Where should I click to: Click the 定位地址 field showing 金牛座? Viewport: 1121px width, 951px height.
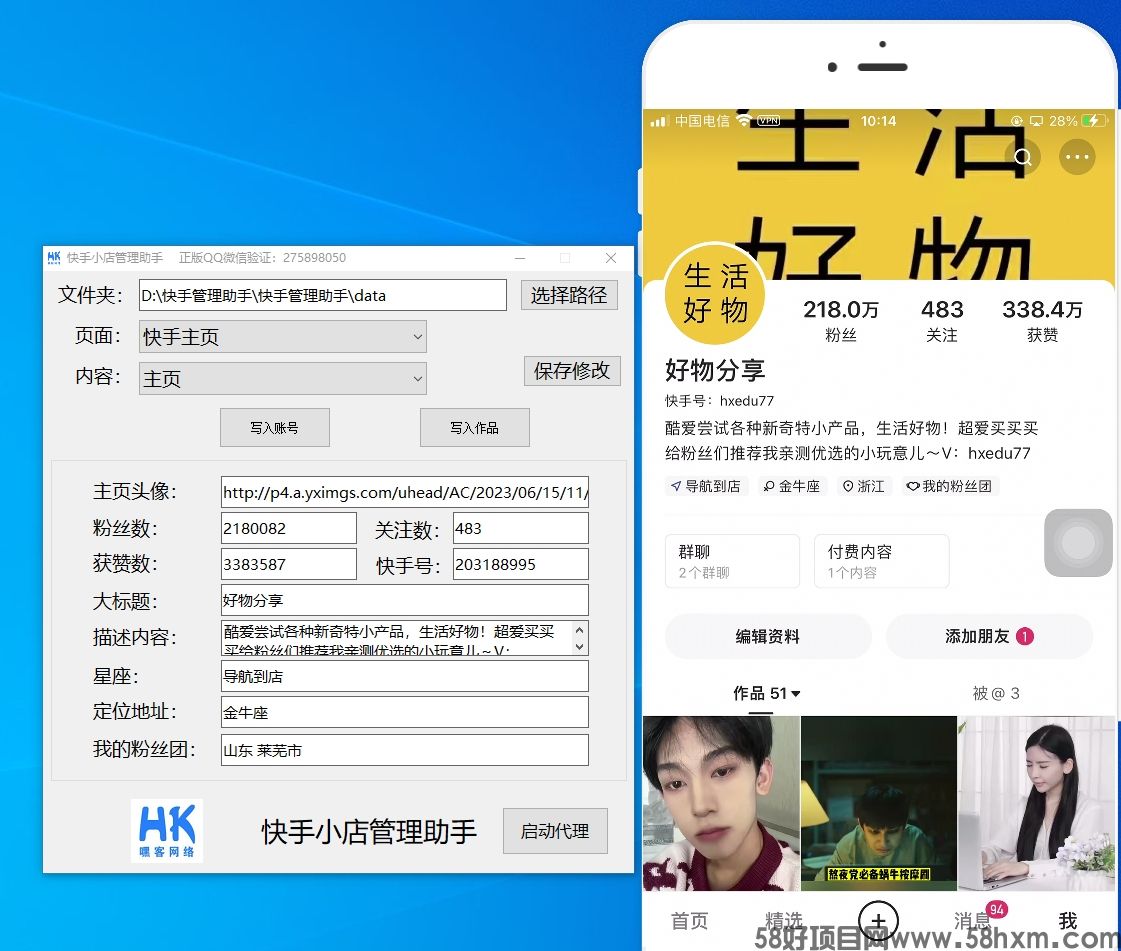coord(405,712)
